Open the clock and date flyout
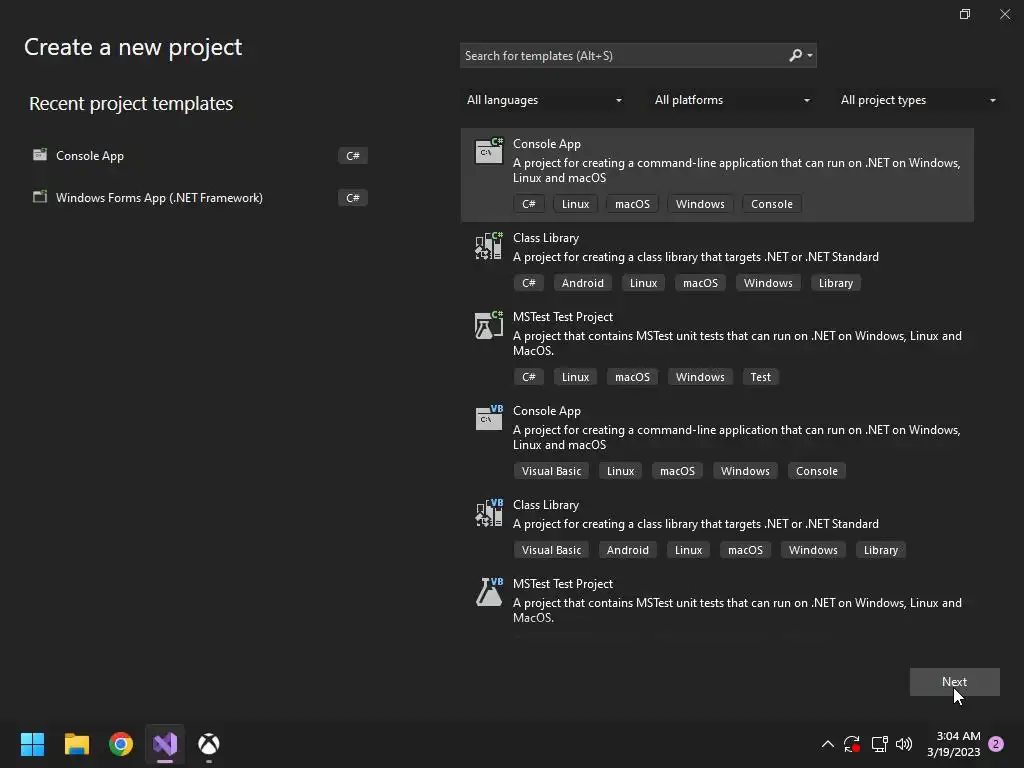The width and height of the screenshot is (1024, 768). (953, 744)
